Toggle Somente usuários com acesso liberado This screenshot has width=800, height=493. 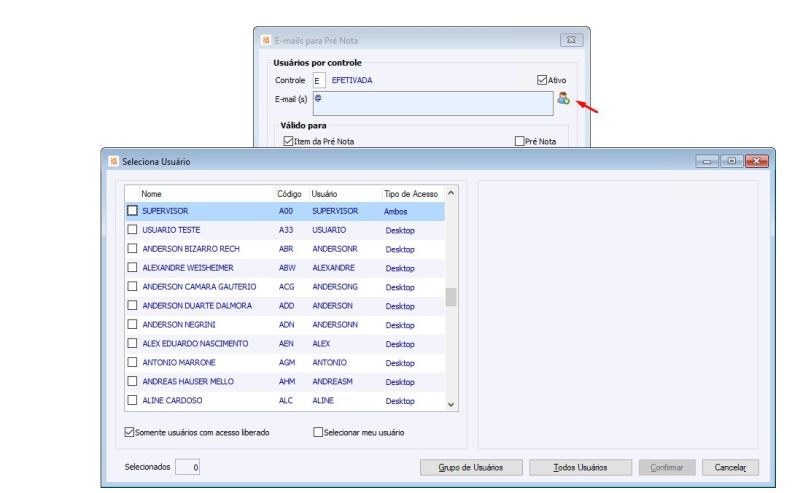[129, 432]
